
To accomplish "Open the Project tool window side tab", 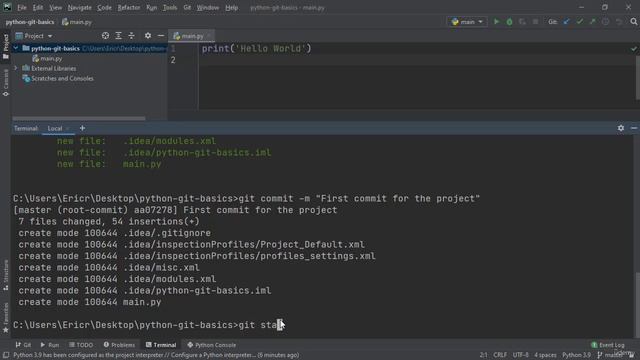I will 6,46.
